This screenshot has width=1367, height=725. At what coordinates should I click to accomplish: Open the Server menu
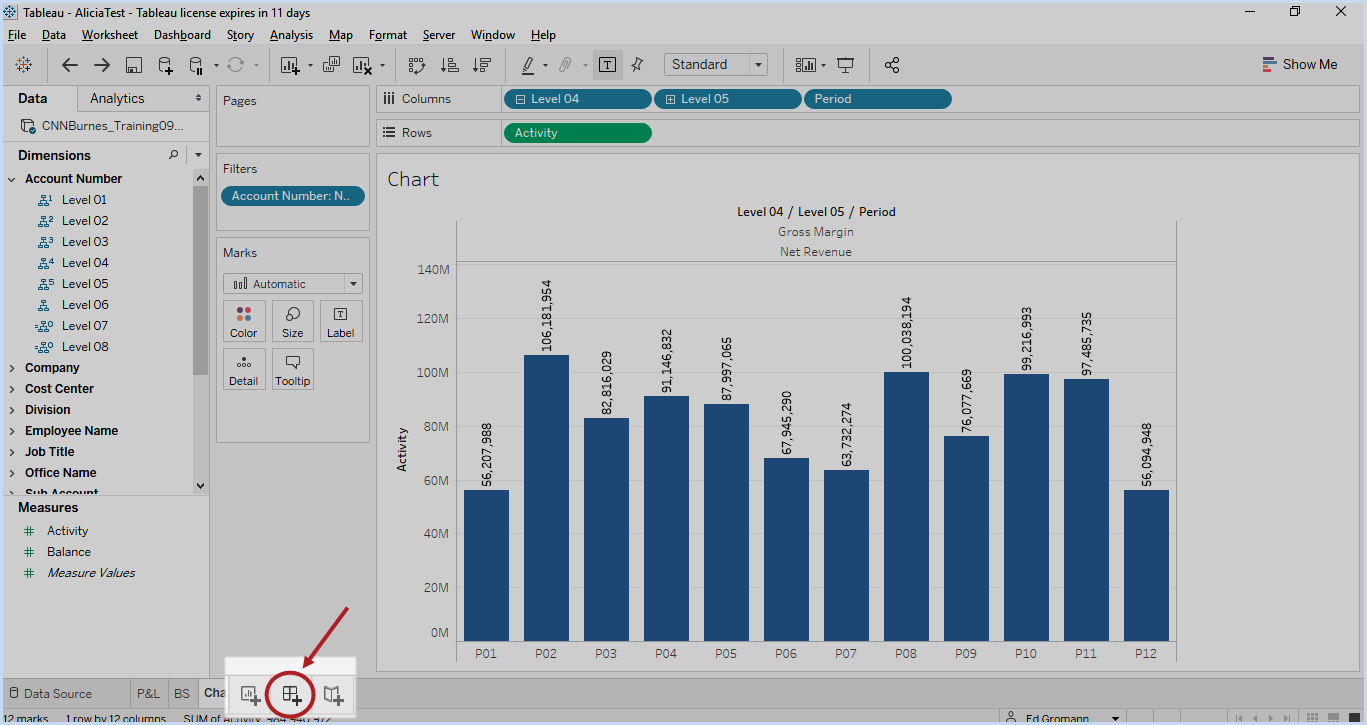tap(439, 35)
